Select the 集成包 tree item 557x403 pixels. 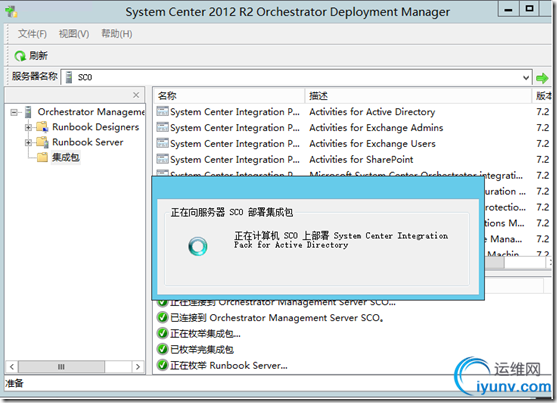click(66, 157)
